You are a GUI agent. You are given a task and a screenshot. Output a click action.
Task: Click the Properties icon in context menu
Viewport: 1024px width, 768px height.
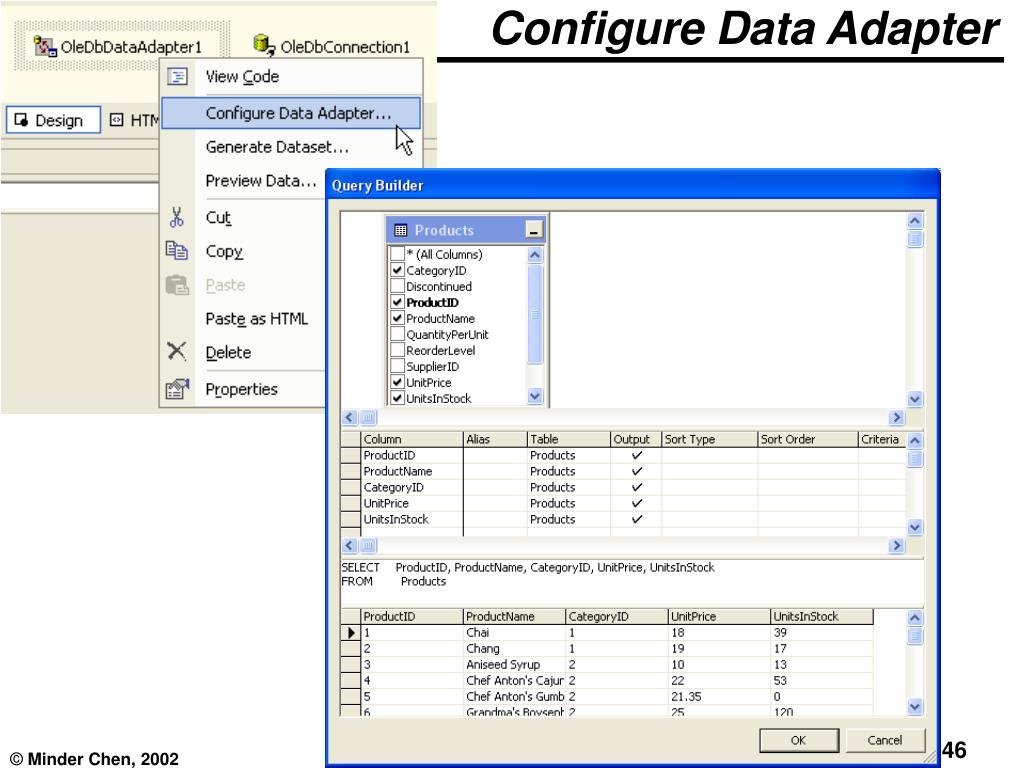[177, 389]
